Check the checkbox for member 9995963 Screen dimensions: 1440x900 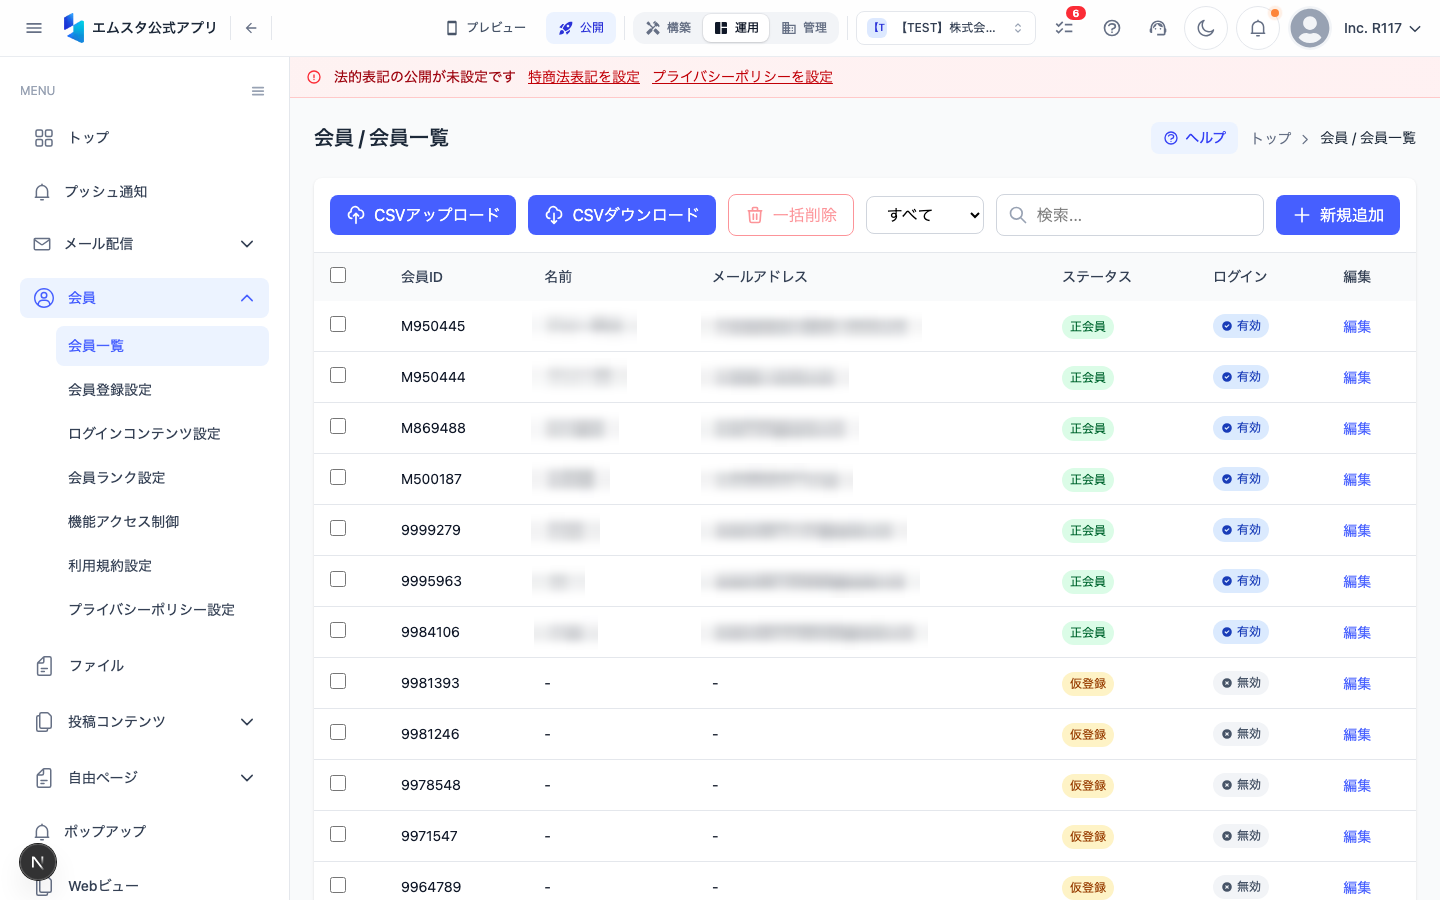click(338, 579)
